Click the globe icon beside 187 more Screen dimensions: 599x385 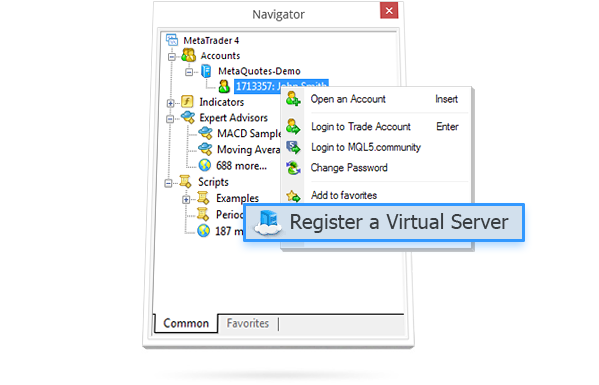pos(204,230)
